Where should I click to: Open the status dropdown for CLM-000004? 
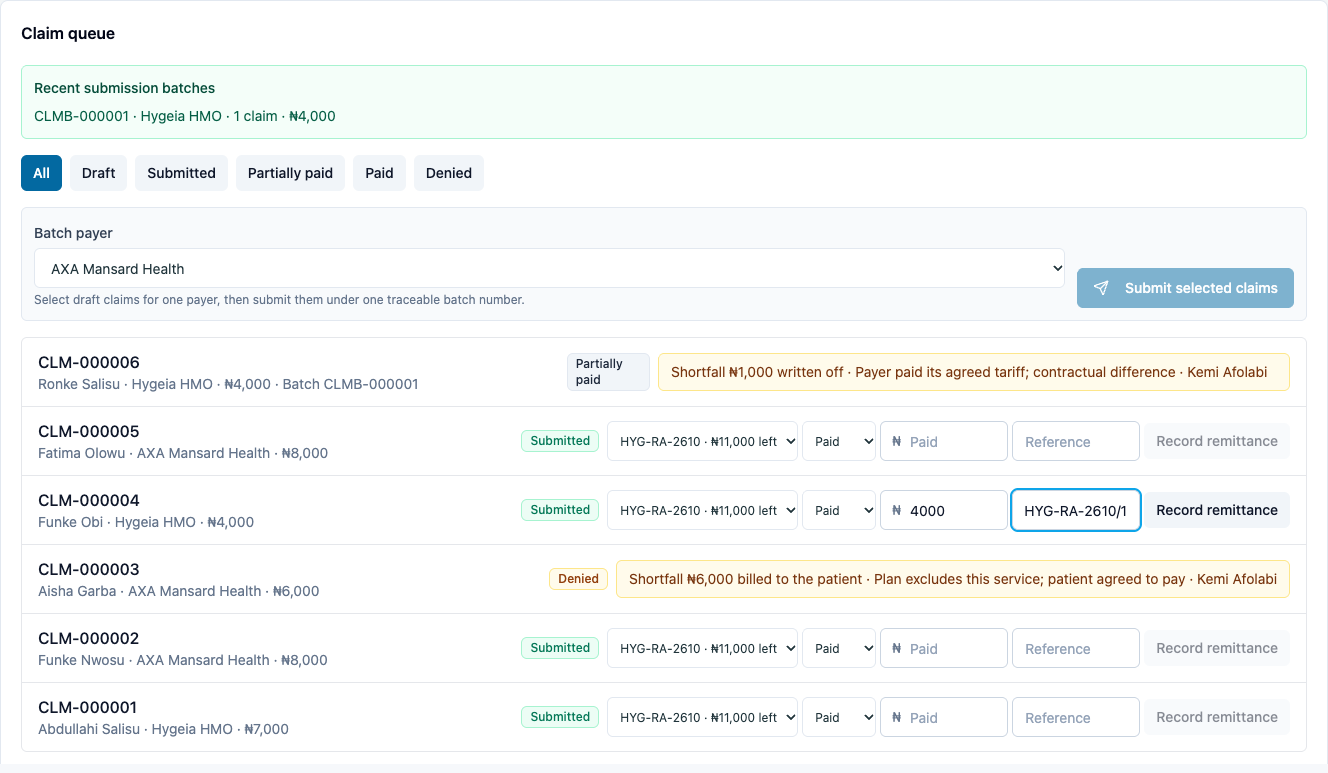839,510
